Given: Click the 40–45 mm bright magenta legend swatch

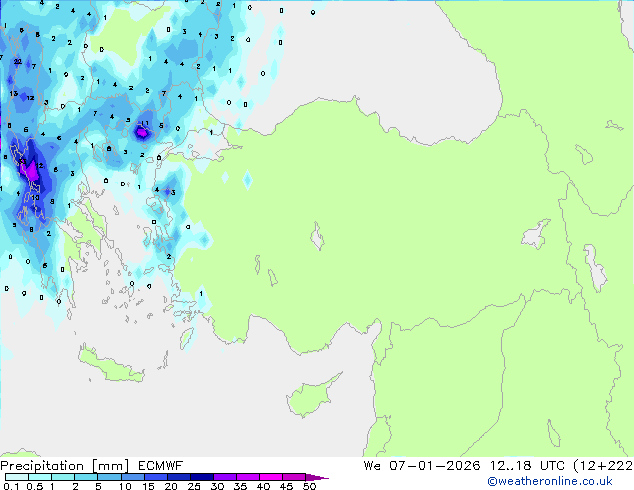Looking at the screenshot, I should [271, 477].
